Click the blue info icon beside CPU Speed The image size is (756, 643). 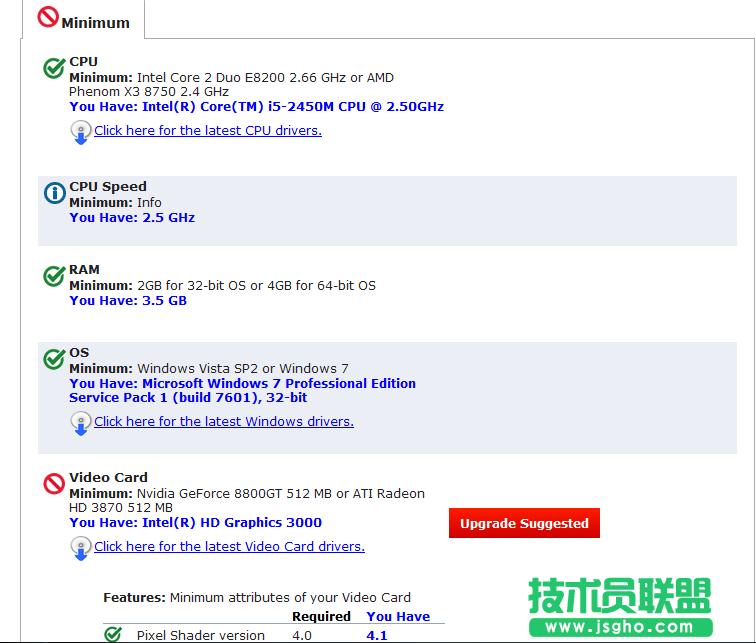[54, 193]
